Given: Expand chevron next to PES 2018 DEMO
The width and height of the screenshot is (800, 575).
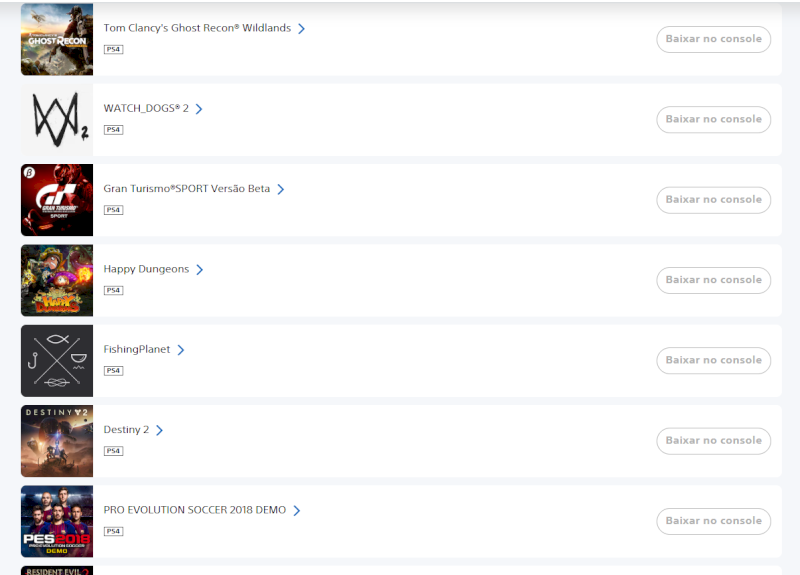Looking at the screenshot, I should click(x=296, y=511).
